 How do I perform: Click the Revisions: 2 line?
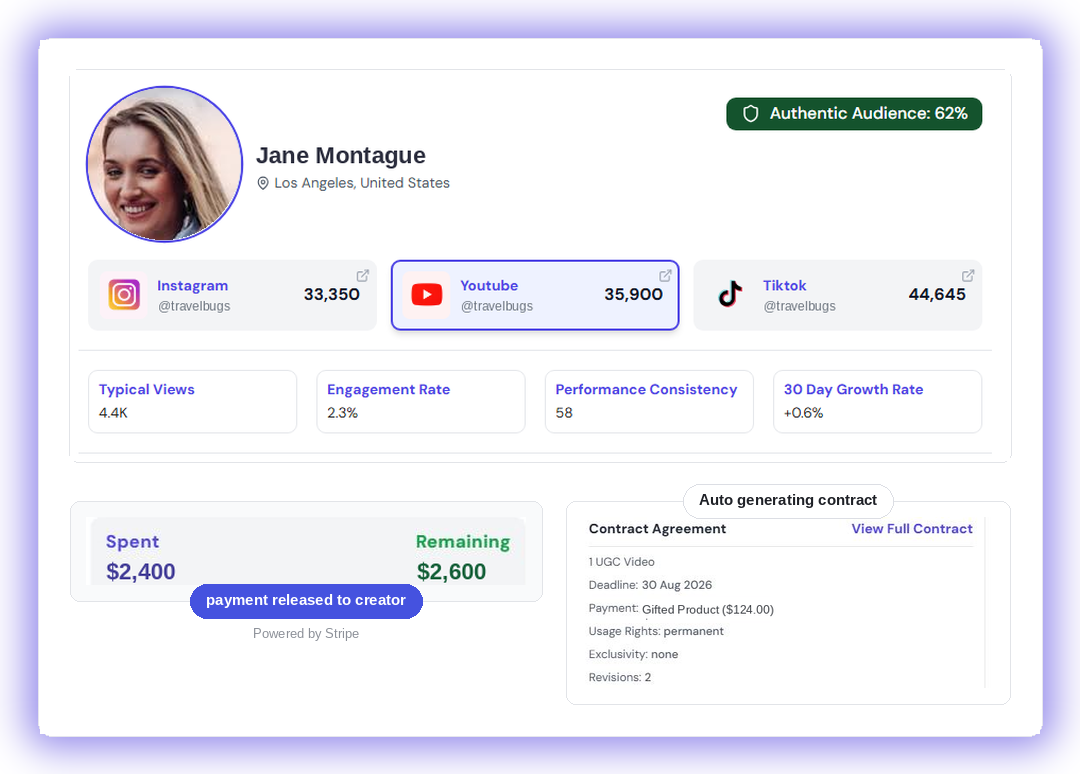[x=619, y=678]
